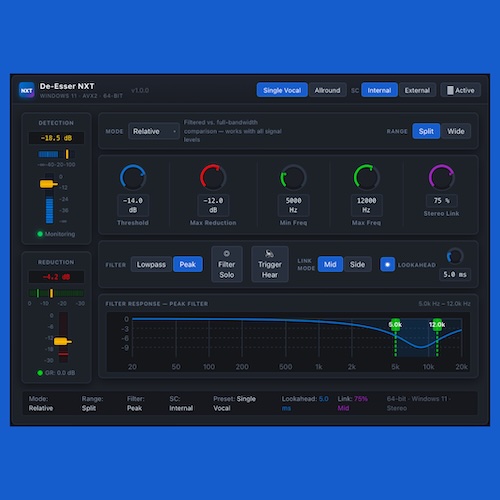
Task: Click 'Preset: Single Vocal' status entry
Action: 235,403
